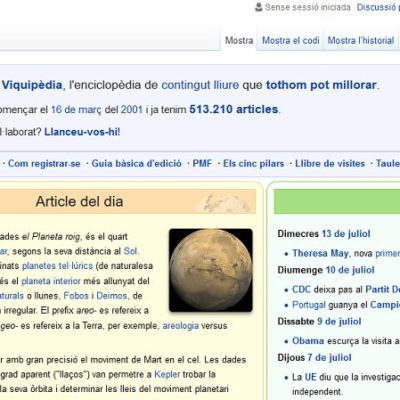400x400 pixels.
Task: Open the Mostra l'historial tab
Action: pyautogui.click(x=361, y=41)
